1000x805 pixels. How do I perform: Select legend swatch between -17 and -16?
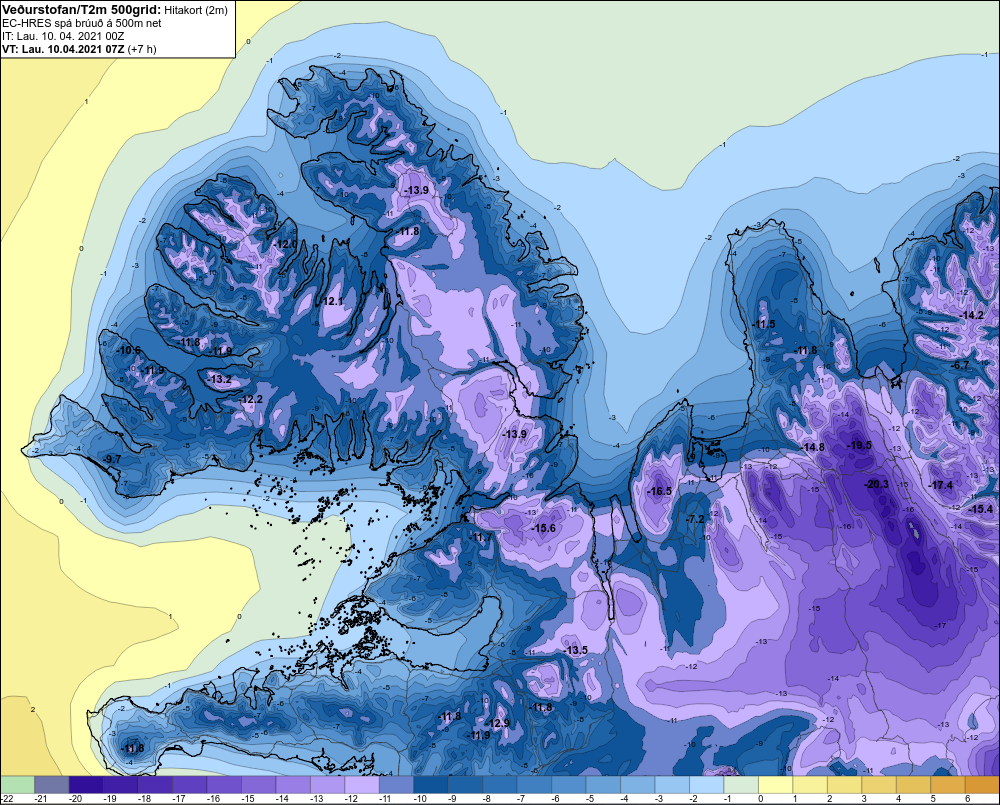point(189,785)
